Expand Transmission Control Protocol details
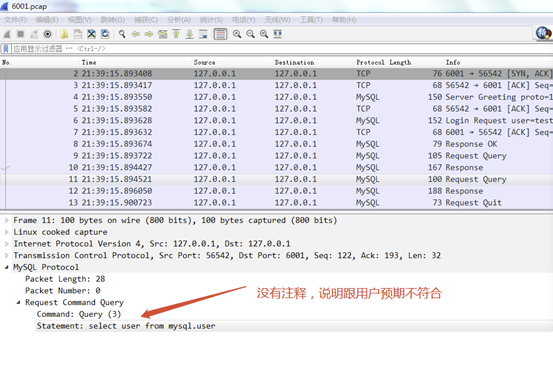Viewport: 553px width, 372px height. 7,255
